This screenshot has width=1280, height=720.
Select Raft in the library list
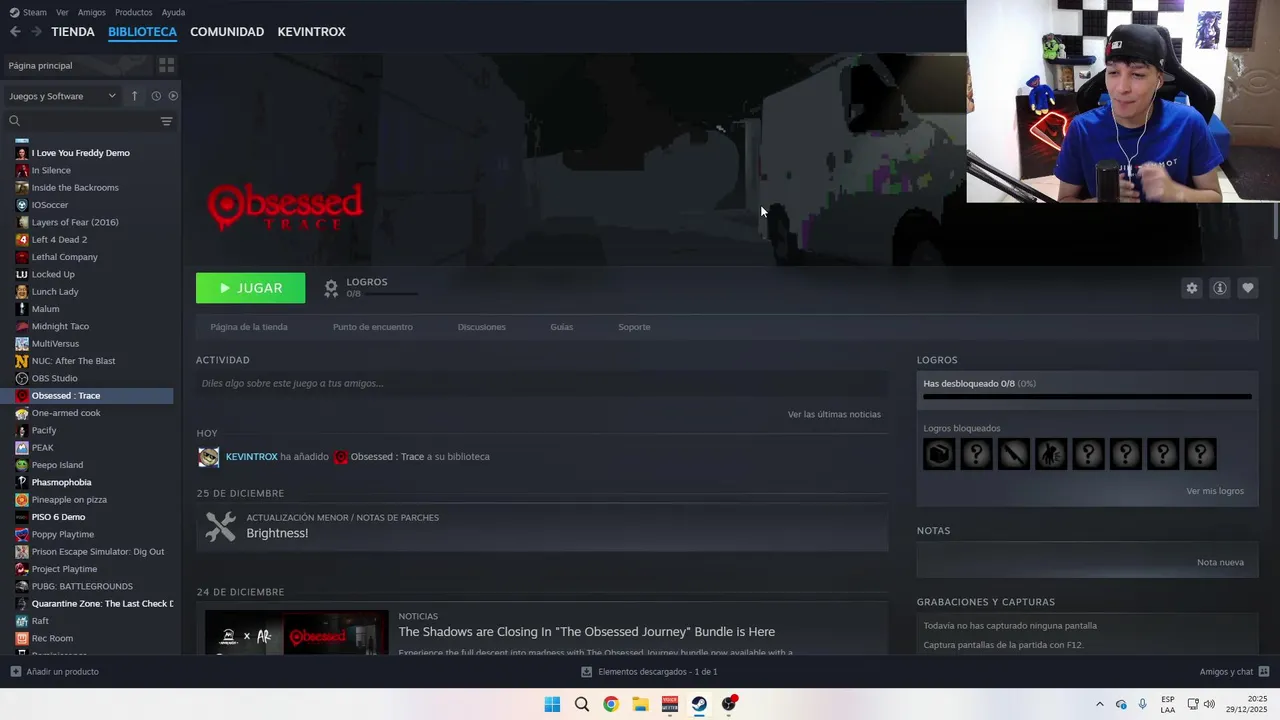(x=40, y=621)
